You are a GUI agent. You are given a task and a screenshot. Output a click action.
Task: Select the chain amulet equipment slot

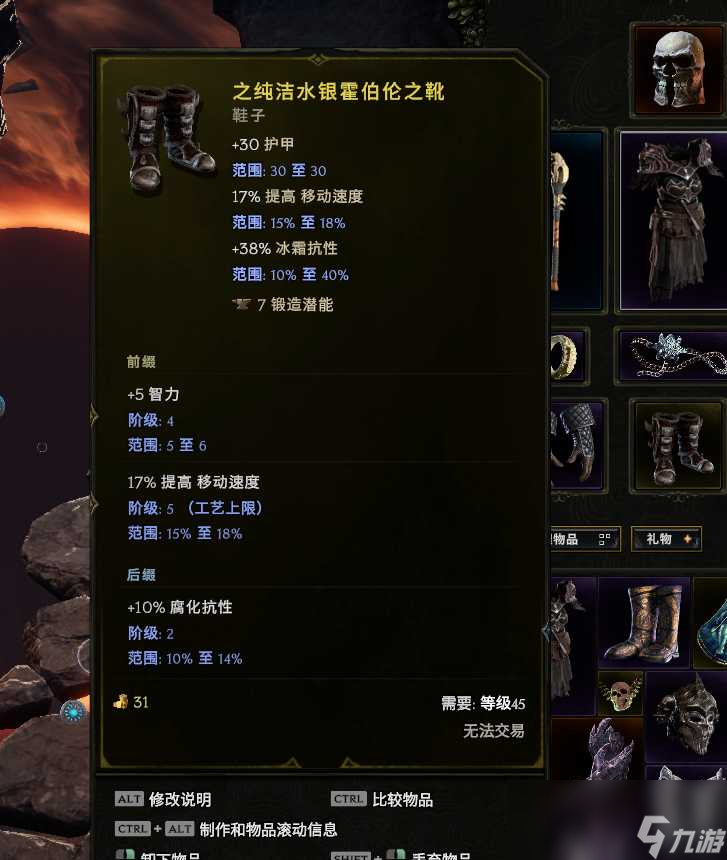click(x=673, y=355)
